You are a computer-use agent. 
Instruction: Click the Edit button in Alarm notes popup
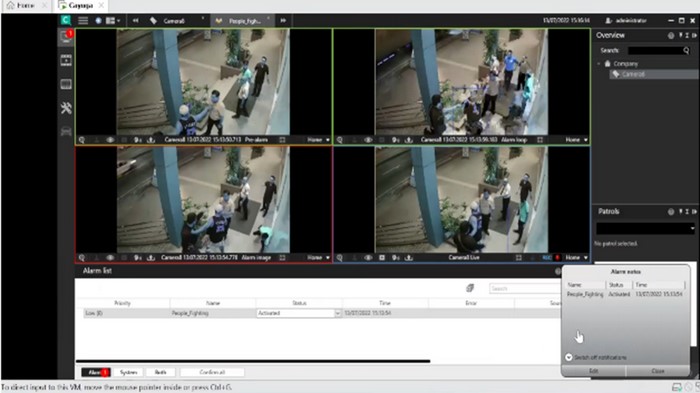tap(593, 371)
